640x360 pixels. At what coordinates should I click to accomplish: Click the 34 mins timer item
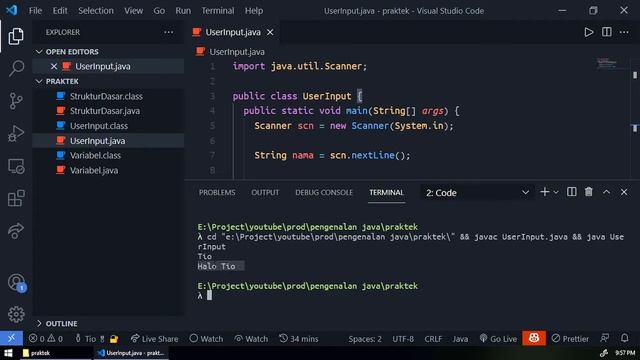click(x=299, y=339)
